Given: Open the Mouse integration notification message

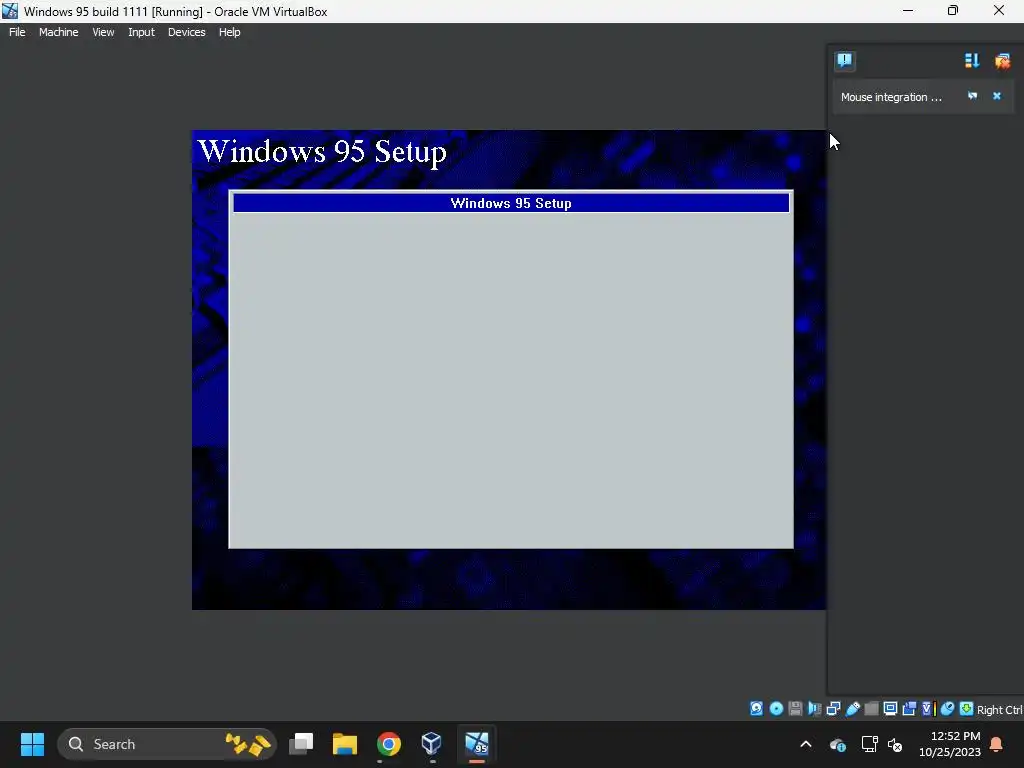Looking at the screenshot, I should 891,97.
